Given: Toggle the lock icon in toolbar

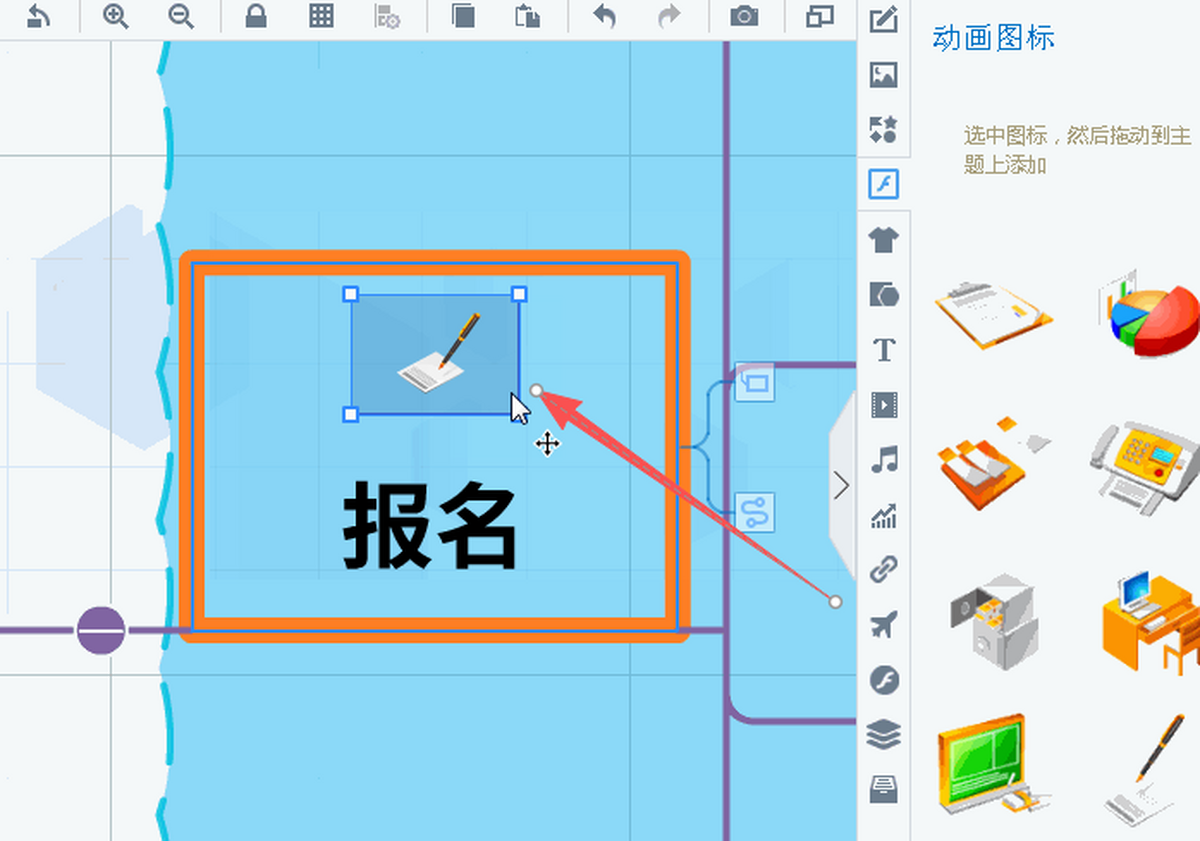Looking at the screenshot, I should (x=256, y=17).
